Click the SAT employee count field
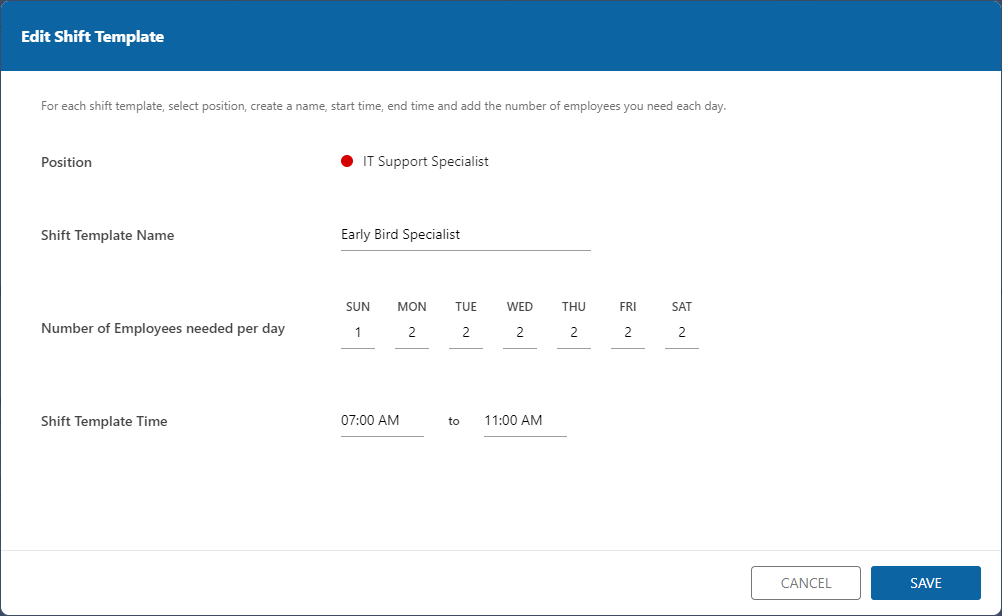The image size is (1002, 616). pos(682,333)
